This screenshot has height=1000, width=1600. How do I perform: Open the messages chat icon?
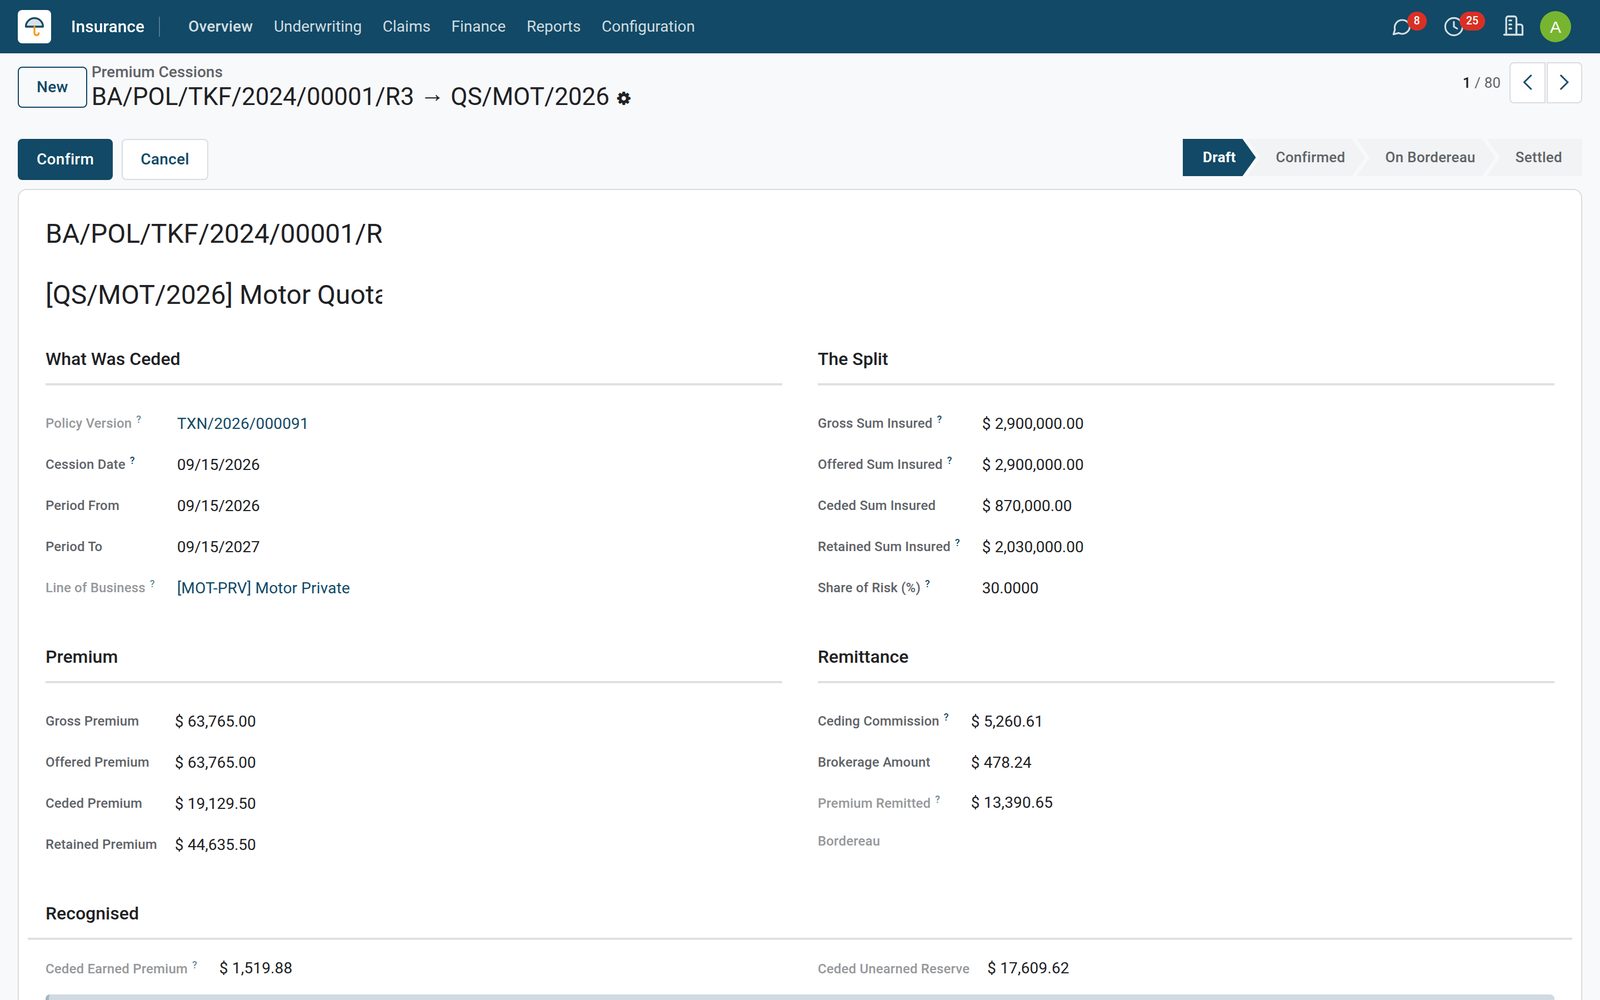point(1402,27)
